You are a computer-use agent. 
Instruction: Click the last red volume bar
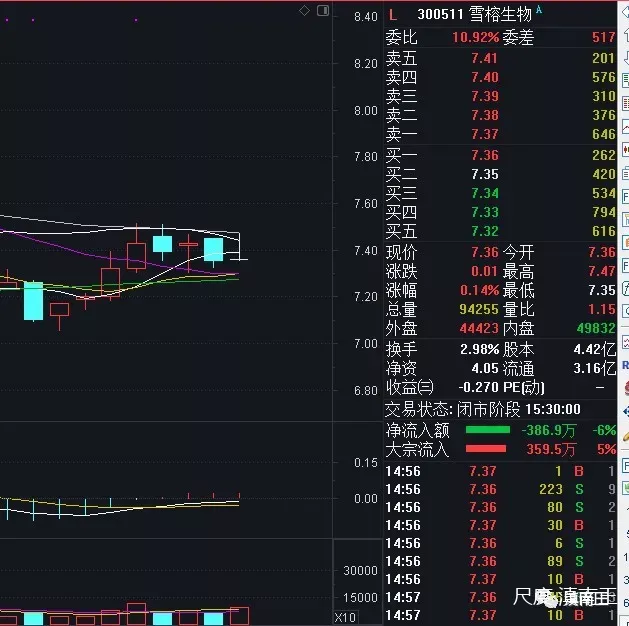(239, 617)
